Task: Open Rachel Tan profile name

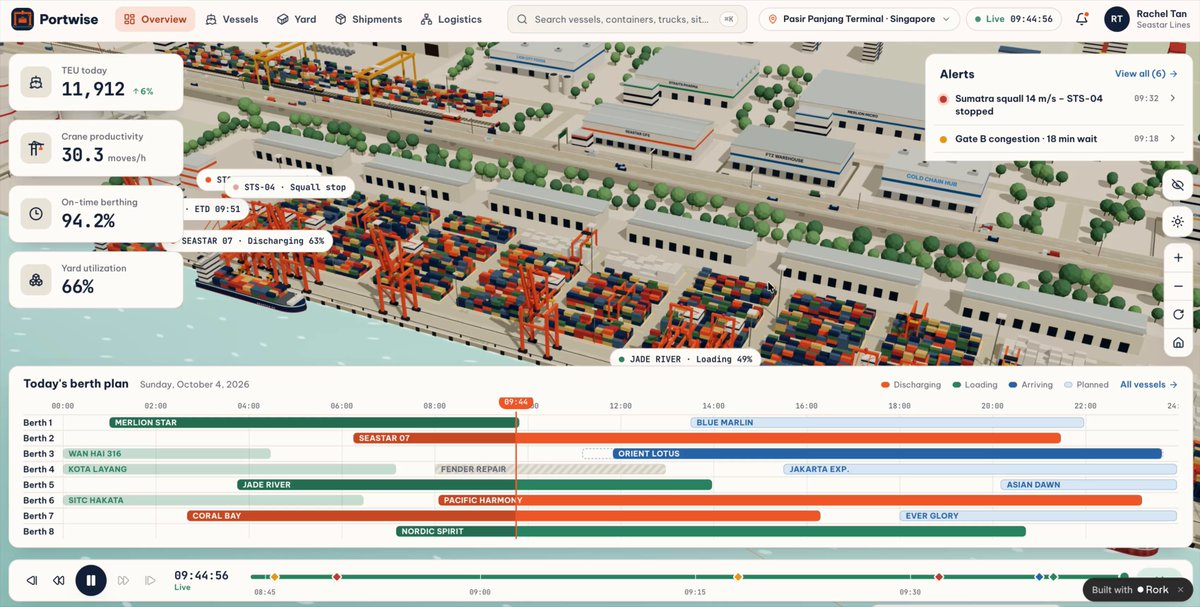Action: pyautogui.click(x=1163, y=14)
